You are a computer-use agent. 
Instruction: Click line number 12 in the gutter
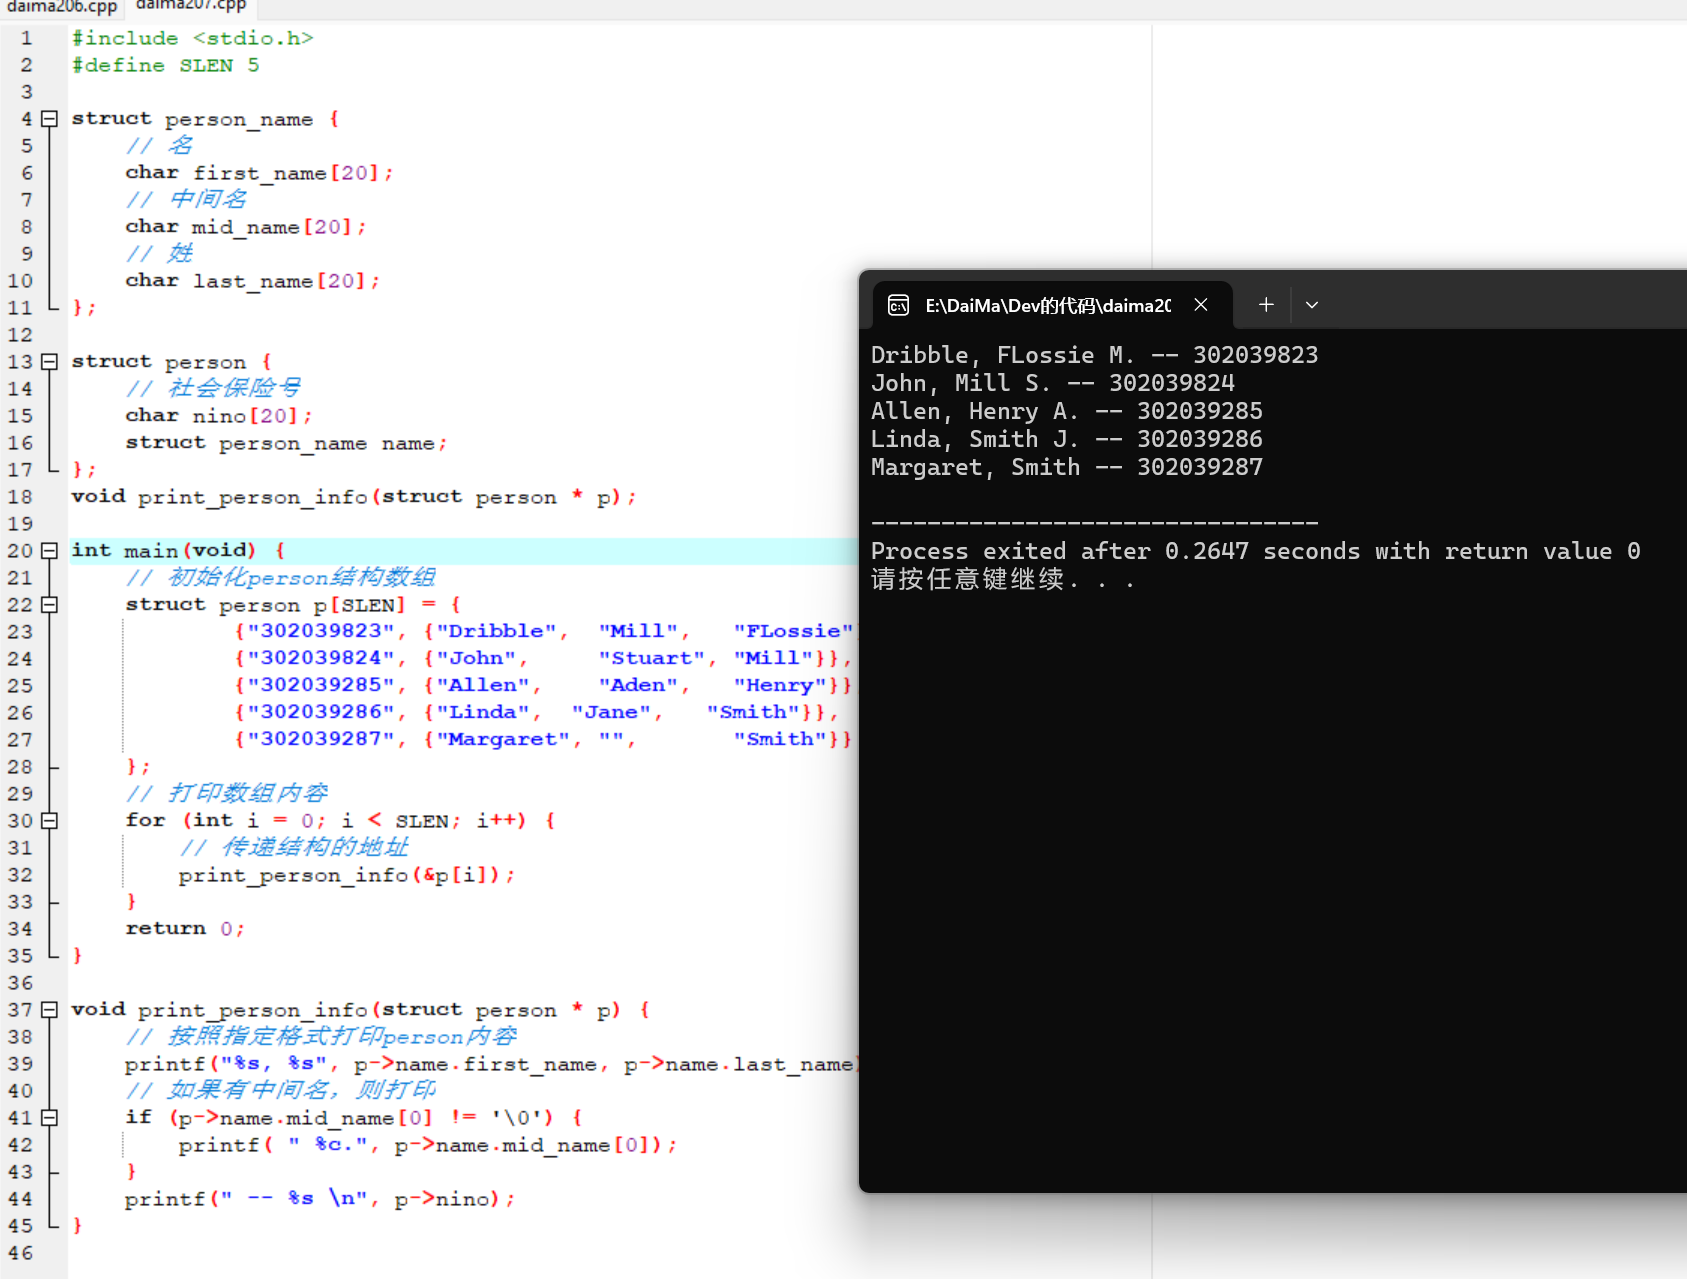pos(20,335)
